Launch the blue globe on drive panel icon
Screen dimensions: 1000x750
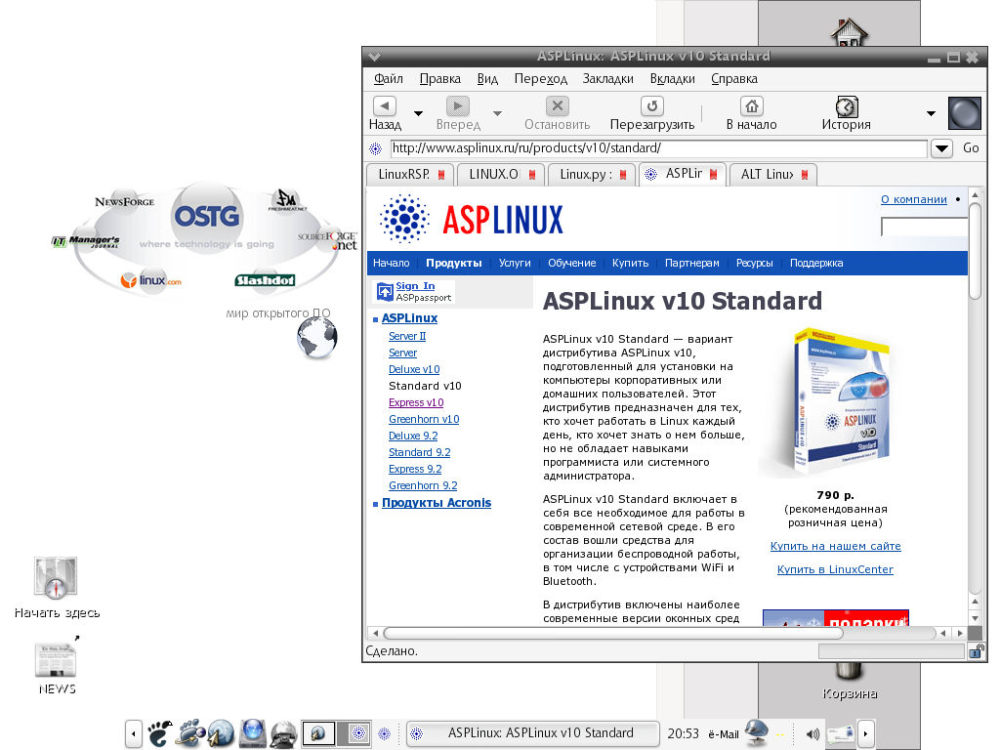[x=253, y=733]
